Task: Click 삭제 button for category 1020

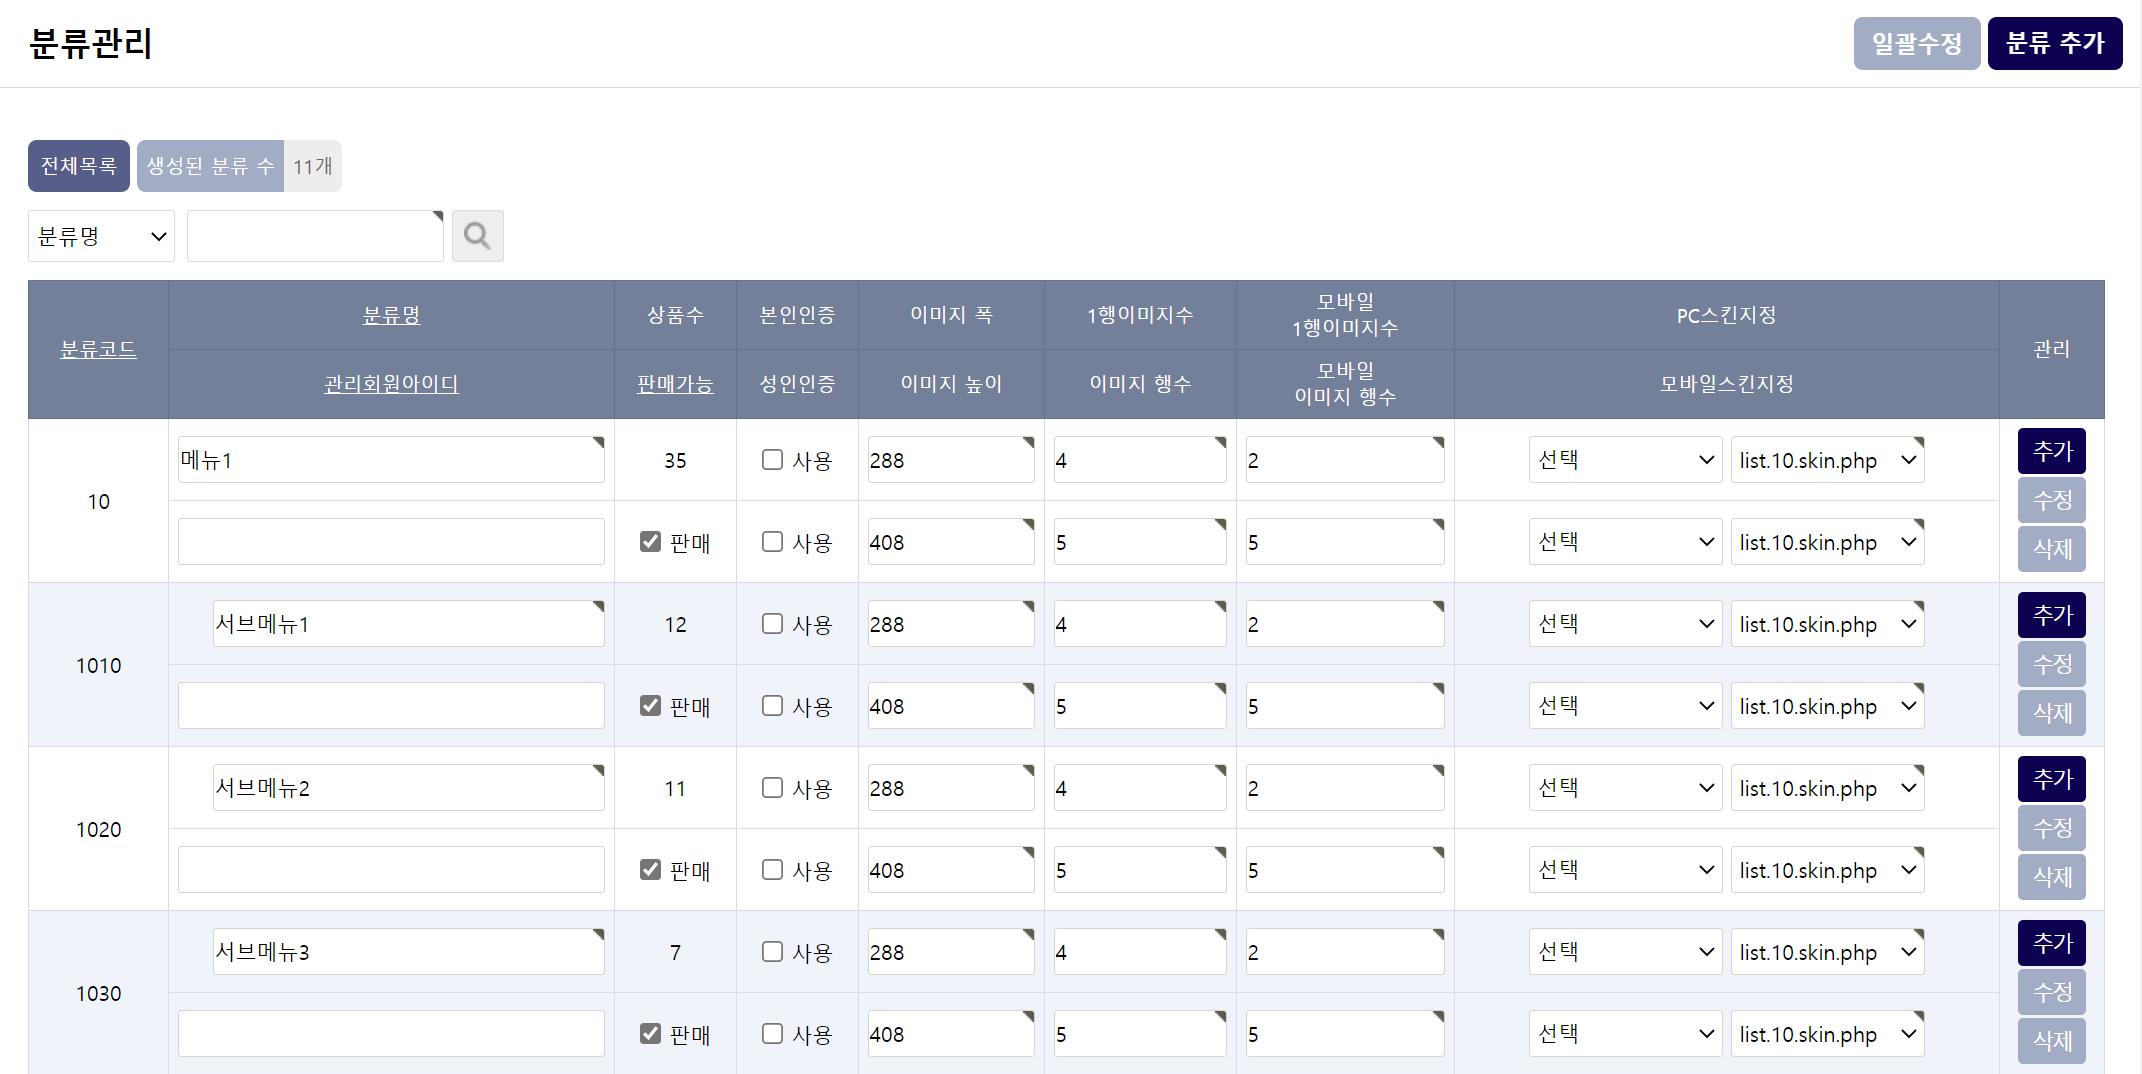Action: pos(2051,877)
